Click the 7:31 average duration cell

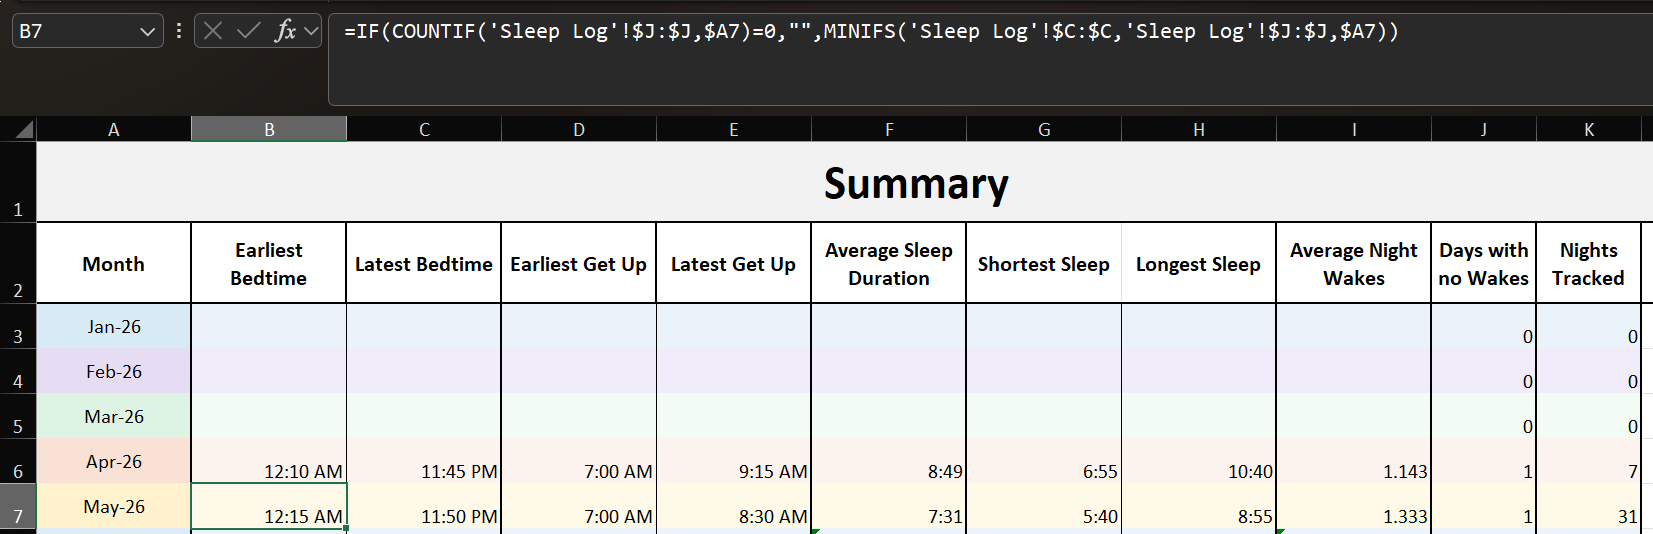pos(889,506)
